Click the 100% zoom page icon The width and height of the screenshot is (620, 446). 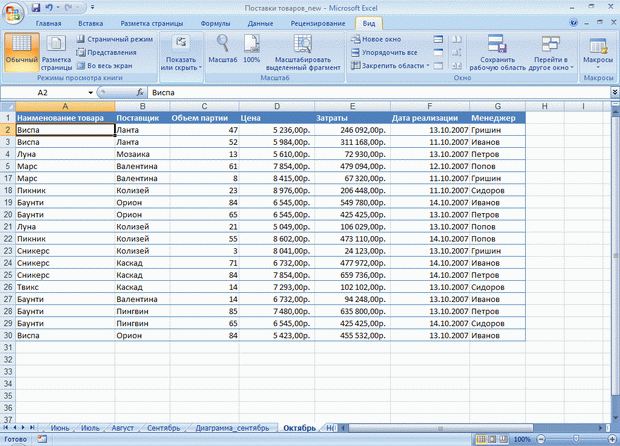point(251,49)
